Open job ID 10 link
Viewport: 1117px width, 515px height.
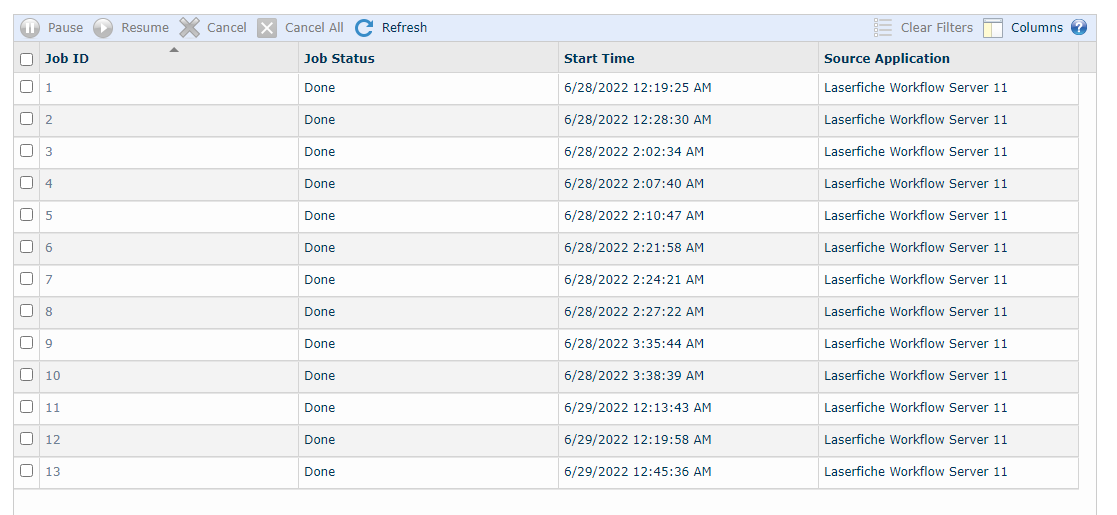[53, 376]
